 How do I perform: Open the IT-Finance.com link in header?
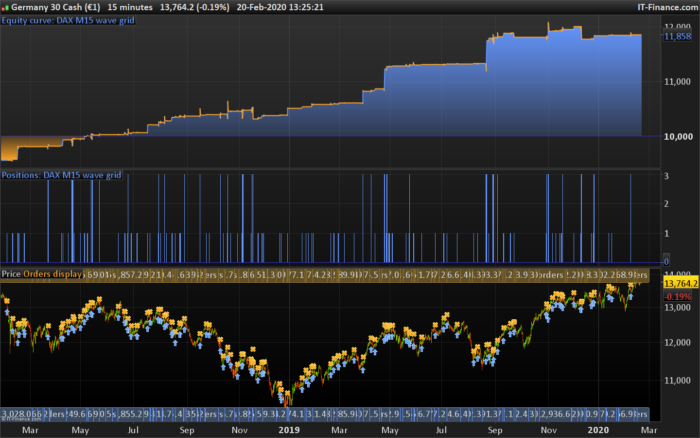click(x=667, y=7)
